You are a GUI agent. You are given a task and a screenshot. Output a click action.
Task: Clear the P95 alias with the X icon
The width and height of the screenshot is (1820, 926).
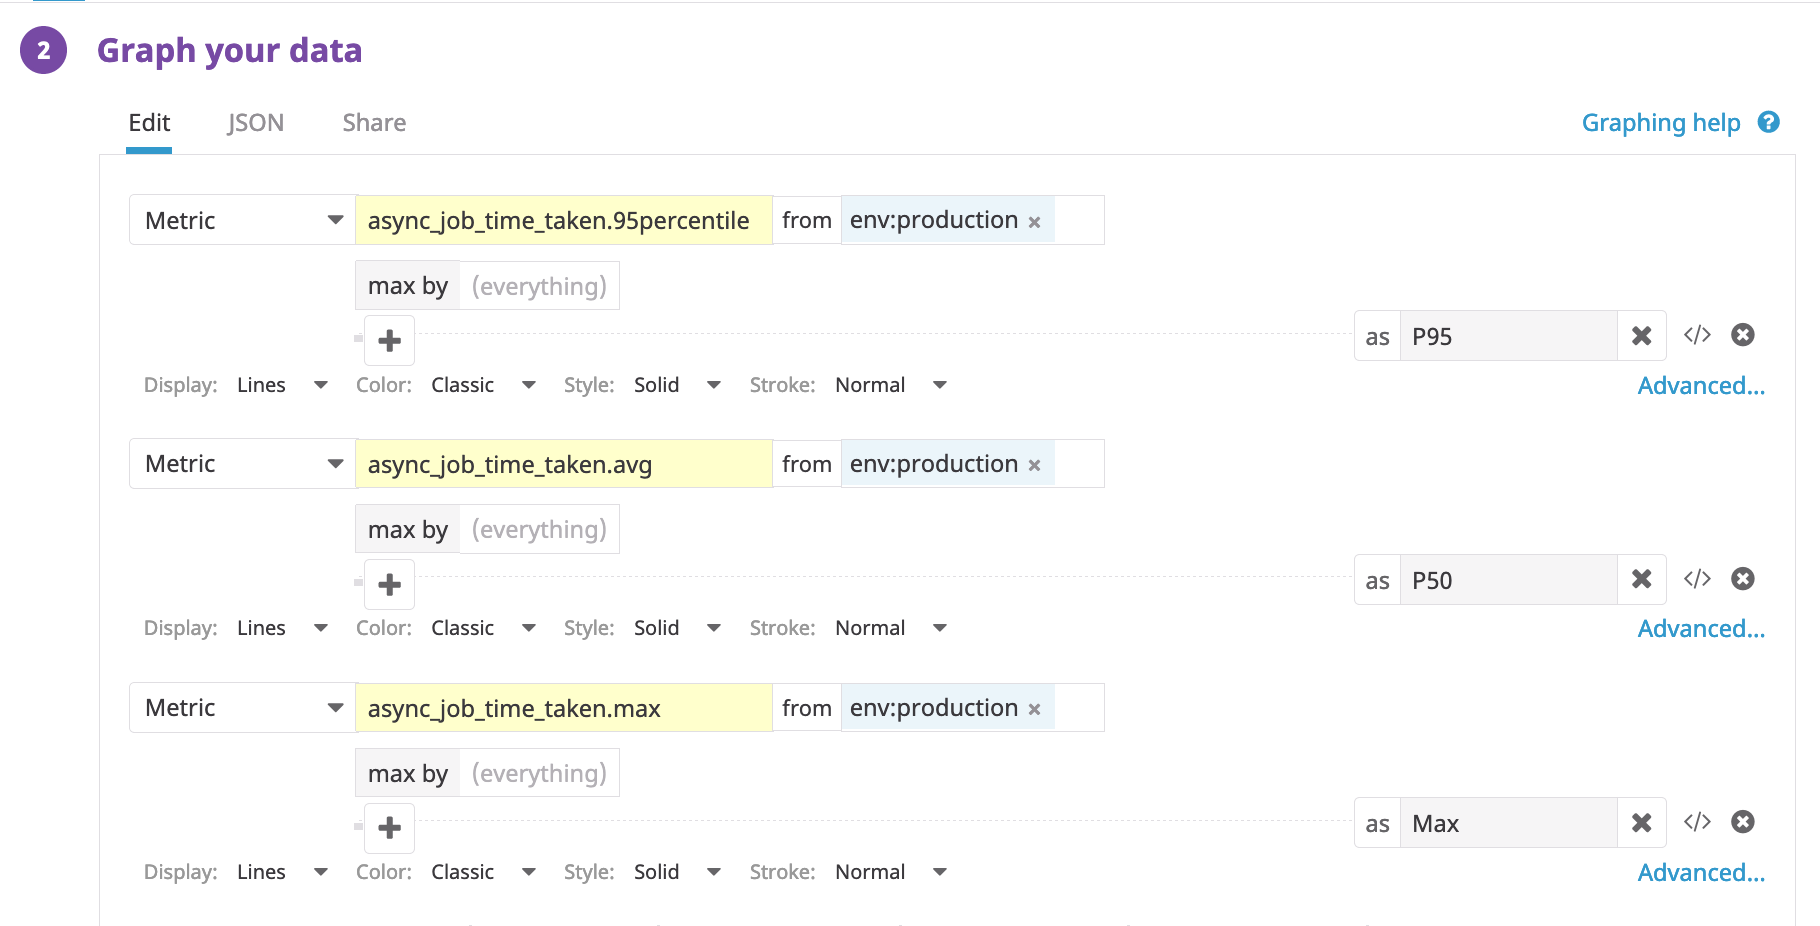pos(1641,336)
